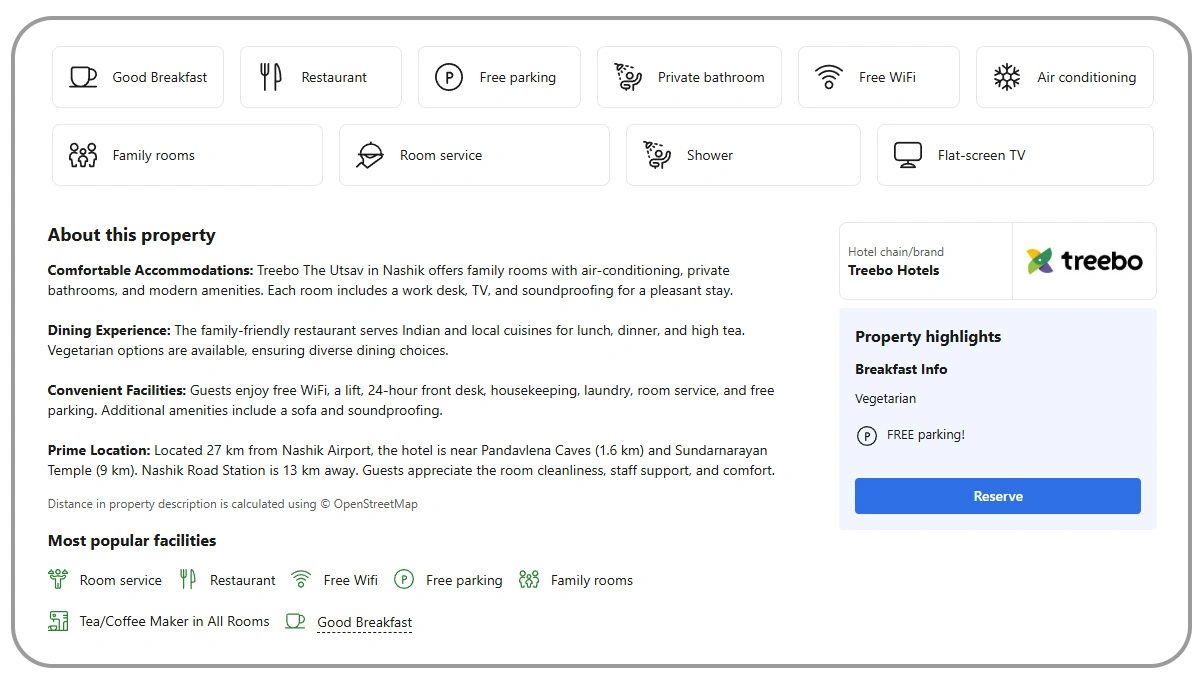Click the Shower amenity icon
This screenshot has width=1202, height=684.
pos(657,154)
